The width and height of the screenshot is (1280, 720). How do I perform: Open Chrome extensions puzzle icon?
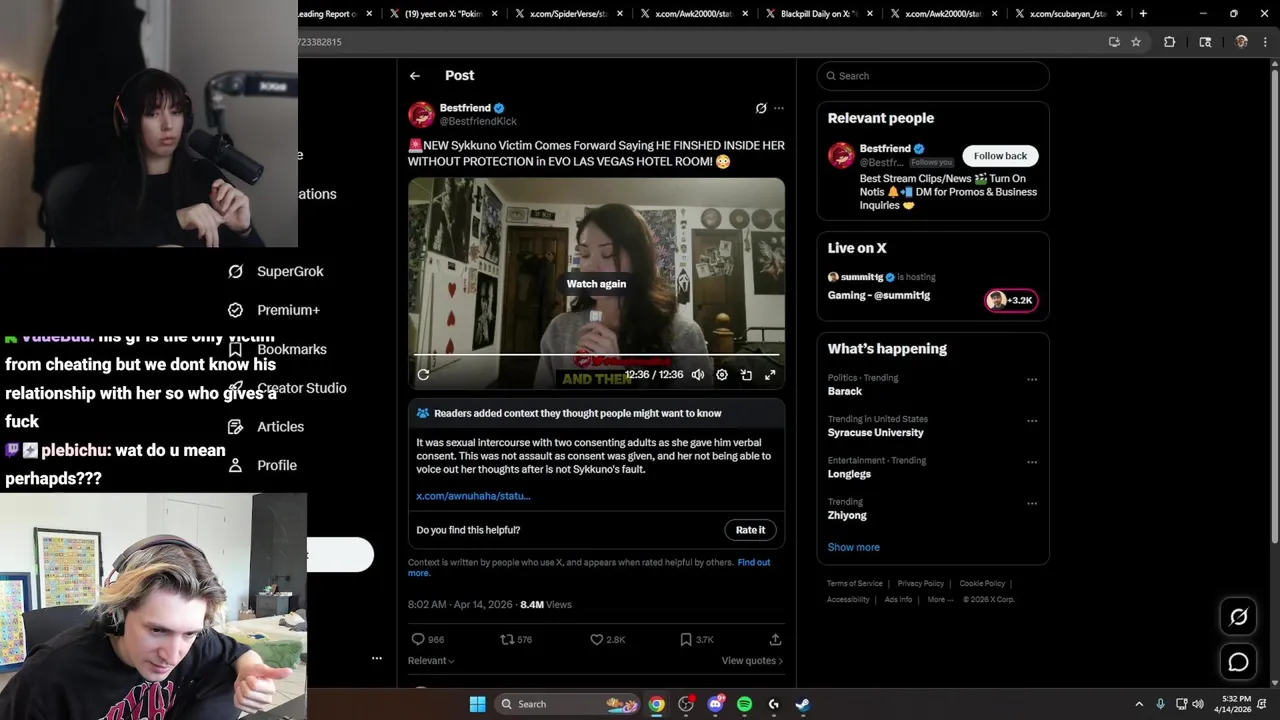click(1169, 42)
